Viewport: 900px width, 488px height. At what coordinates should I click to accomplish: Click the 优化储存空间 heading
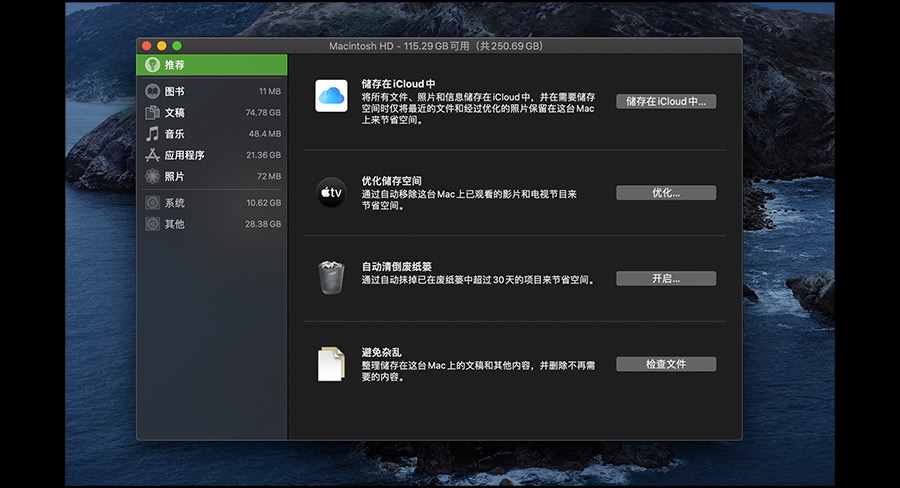[x=391, y=181]
